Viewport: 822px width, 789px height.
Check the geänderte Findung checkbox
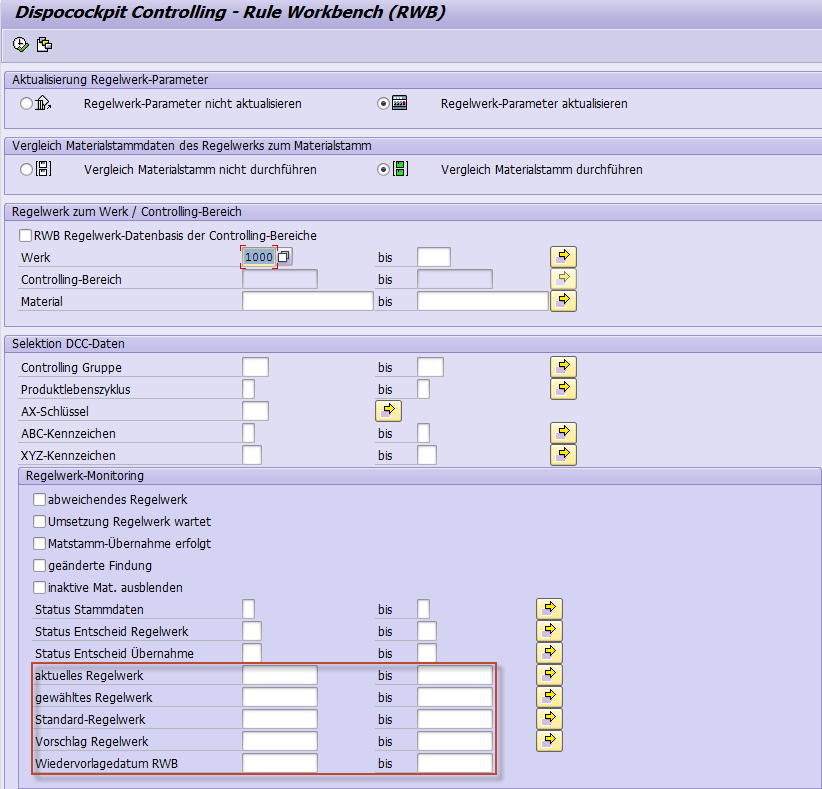click(x=40, y=565)
